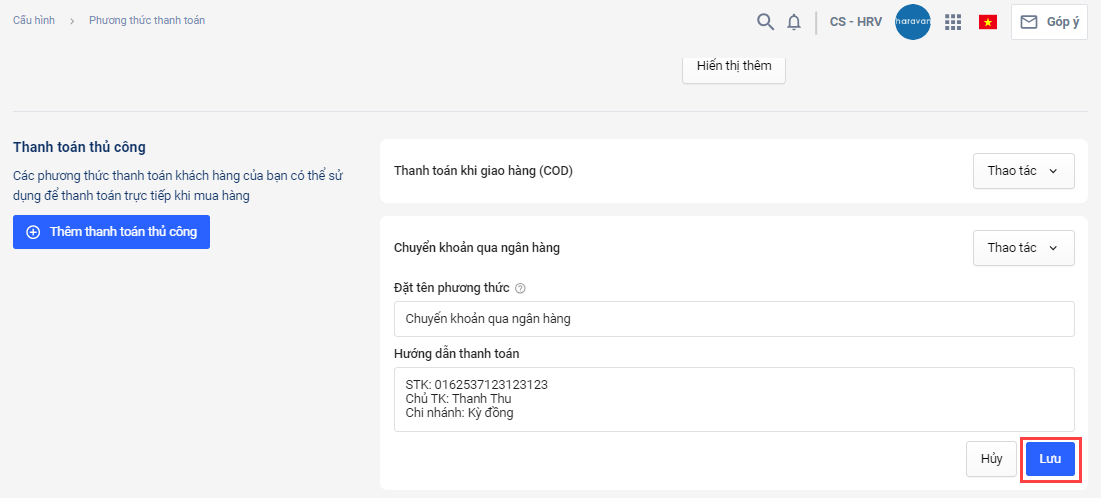Screen dimensions: 1101x498
Task: Click the Cấu hình breadcrumb link
Action: click(x=33, y=20)
